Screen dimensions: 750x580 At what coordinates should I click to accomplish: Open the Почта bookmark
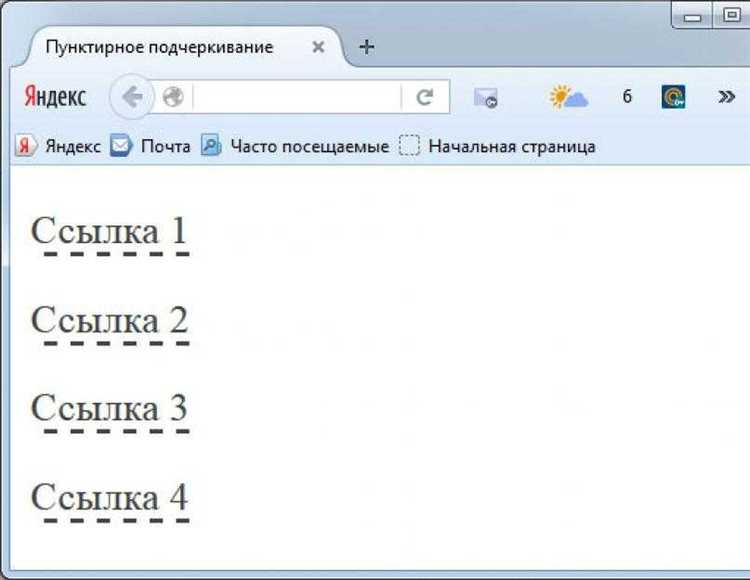150,146
